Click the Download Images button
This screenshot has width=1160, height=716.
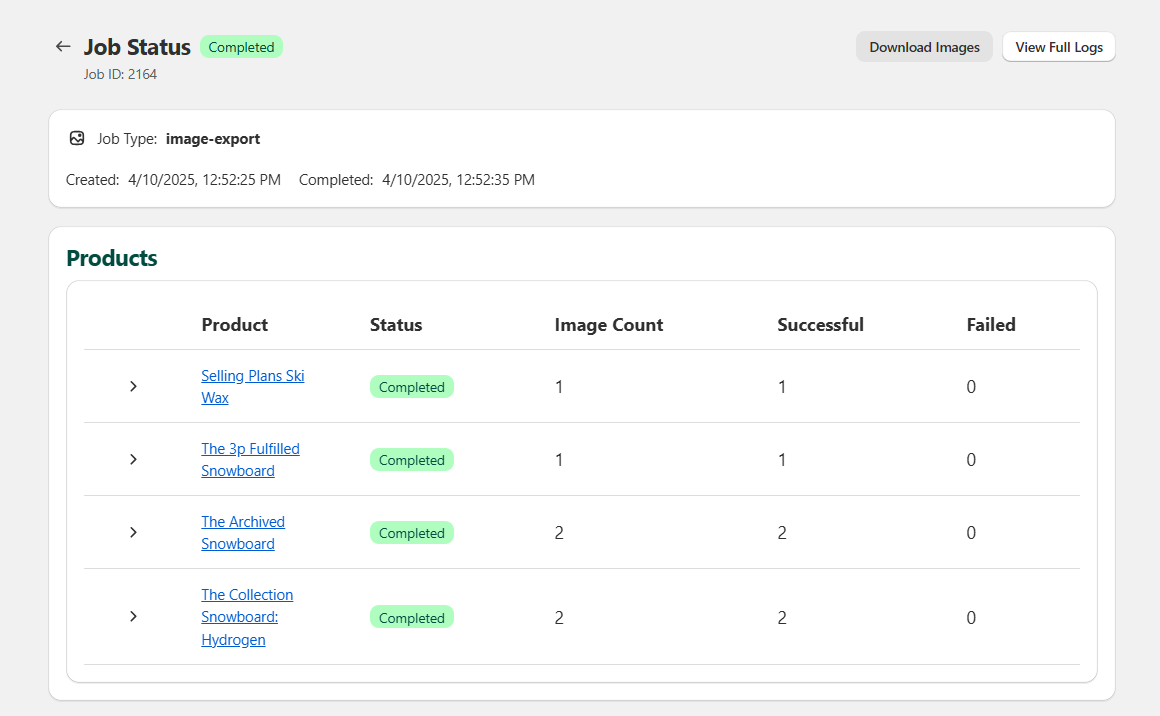pos(924,47)
